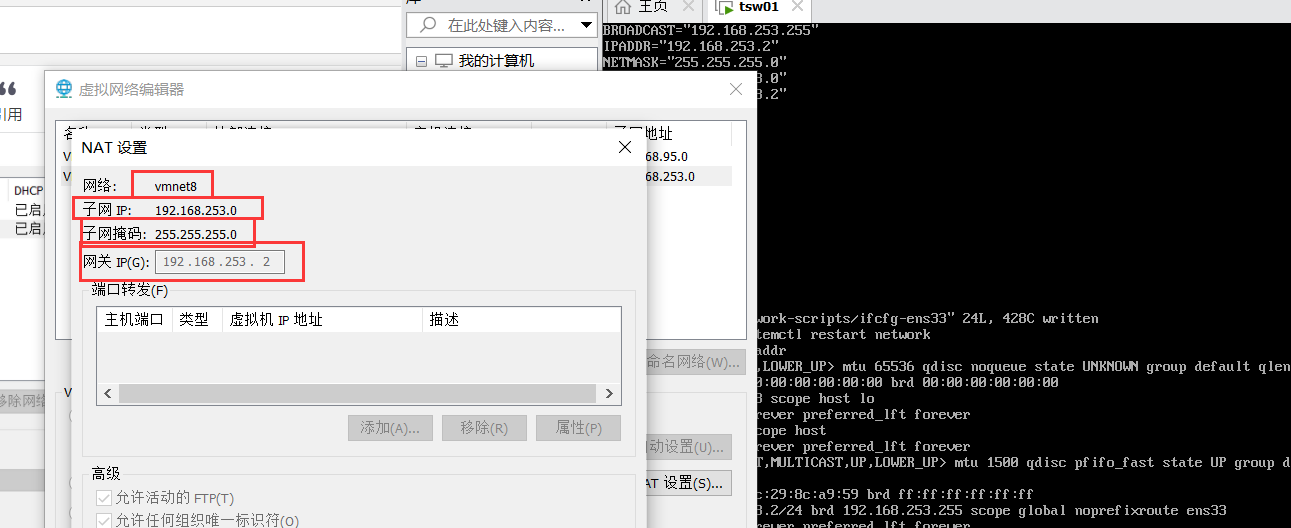The width and height of the screenshot is (1291, 528).
Task: Toggle 允许活动的 FTP(T) checkbox
Action: (x=103, y=498)
